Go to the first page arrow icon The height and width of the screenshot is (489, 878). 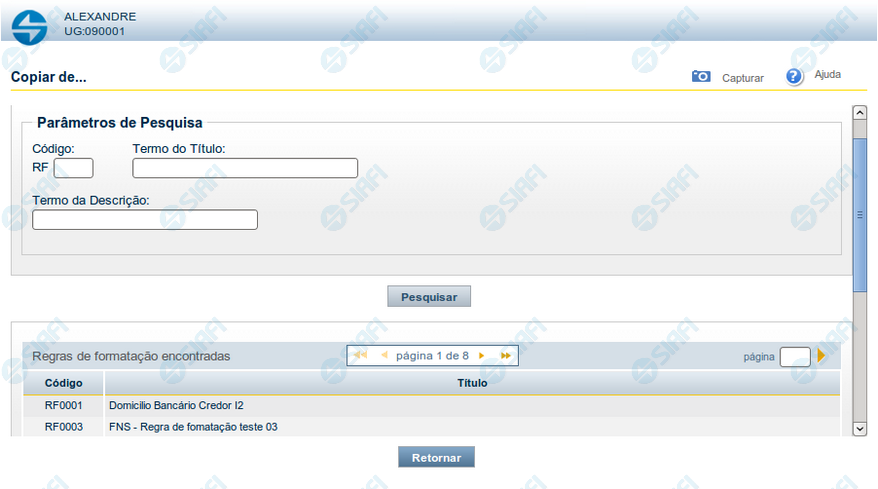point(360,356)
